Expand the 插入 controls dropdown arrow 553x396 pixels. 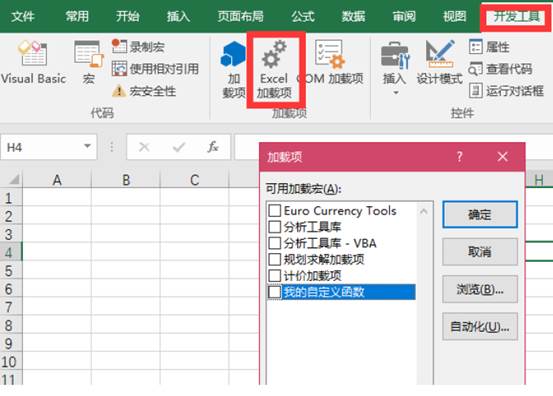point(396,93)
